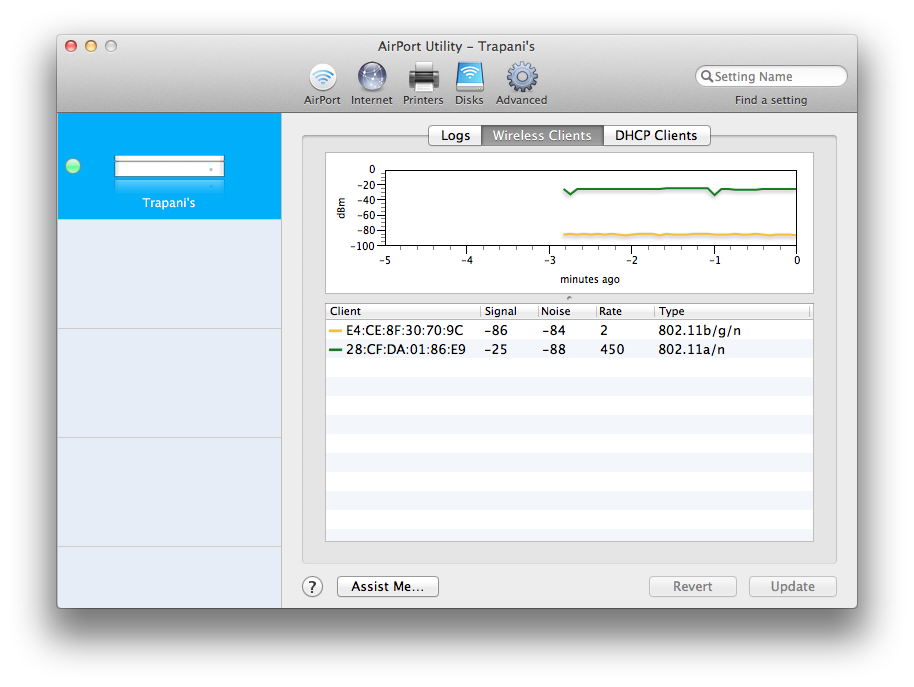Select the Trapani's base station

point(169,166)
